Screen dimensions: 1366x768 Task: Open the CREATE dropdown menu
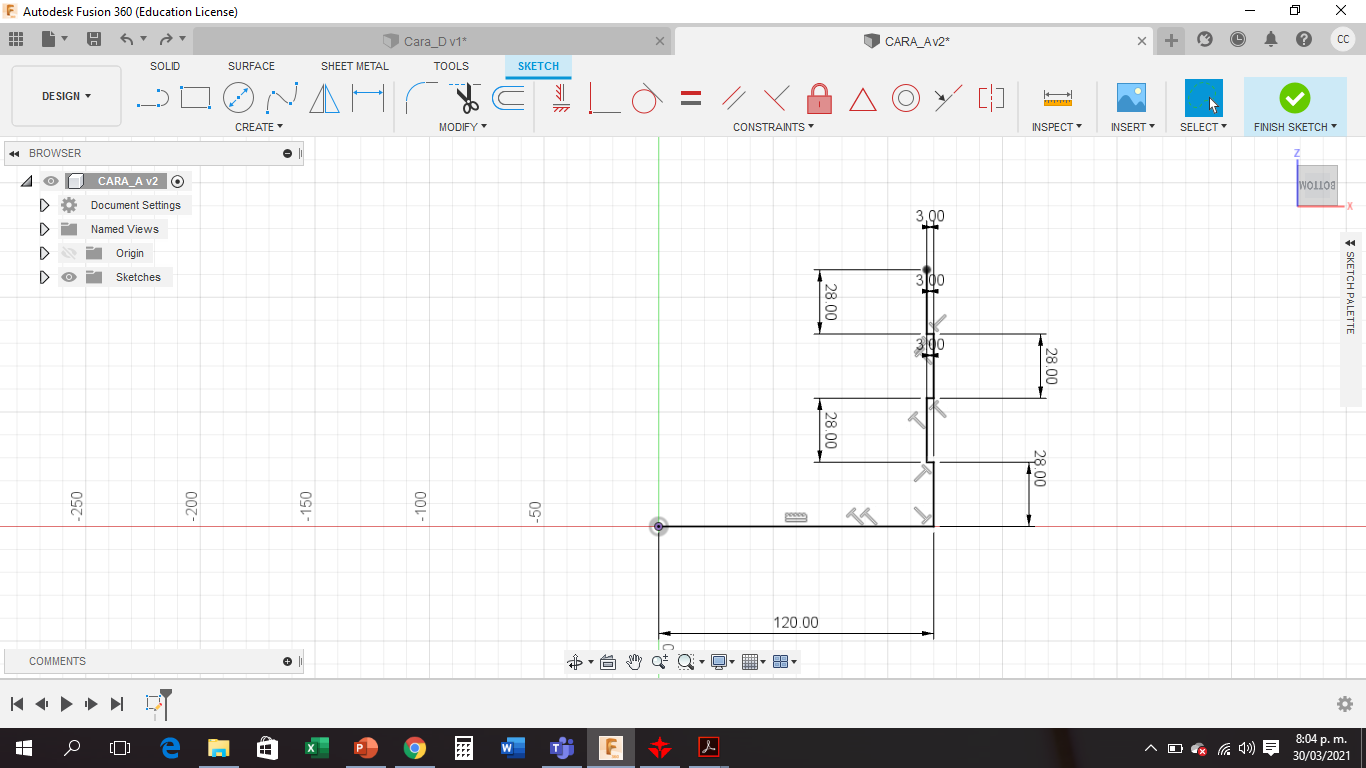point(259,127)
